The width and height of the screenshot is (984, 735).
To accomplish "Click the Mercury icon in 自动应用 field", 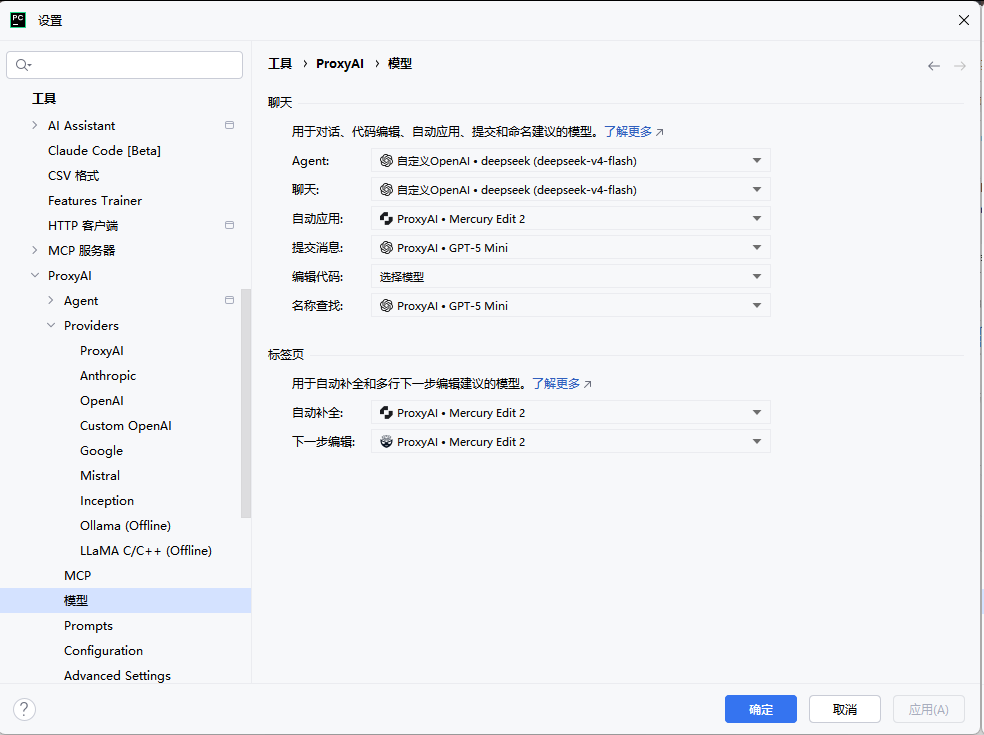I will coord(387,218).
